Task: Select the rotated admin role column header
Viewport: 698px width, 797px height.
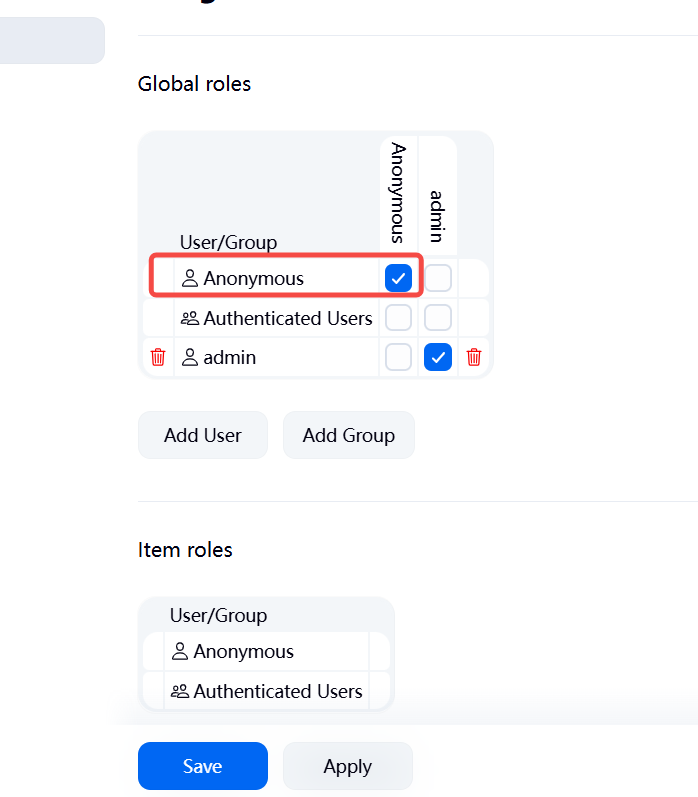Action: click(x=437, y=217)
